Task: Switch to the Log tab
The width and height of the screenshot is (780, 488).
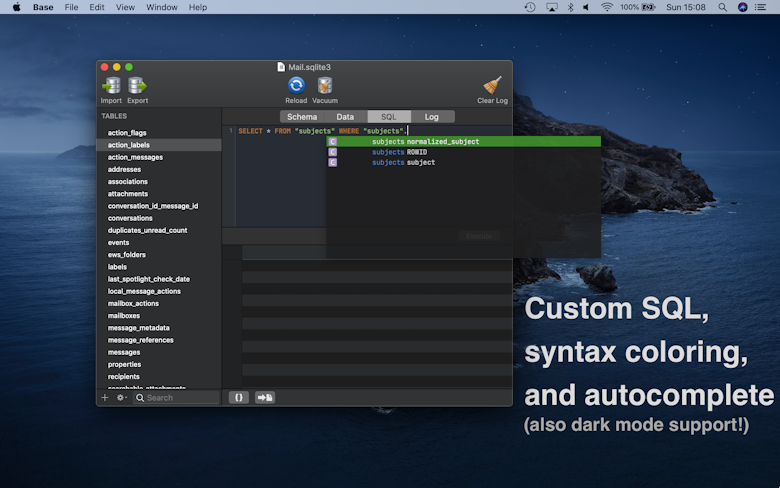Action: click(x=432, y=117)
